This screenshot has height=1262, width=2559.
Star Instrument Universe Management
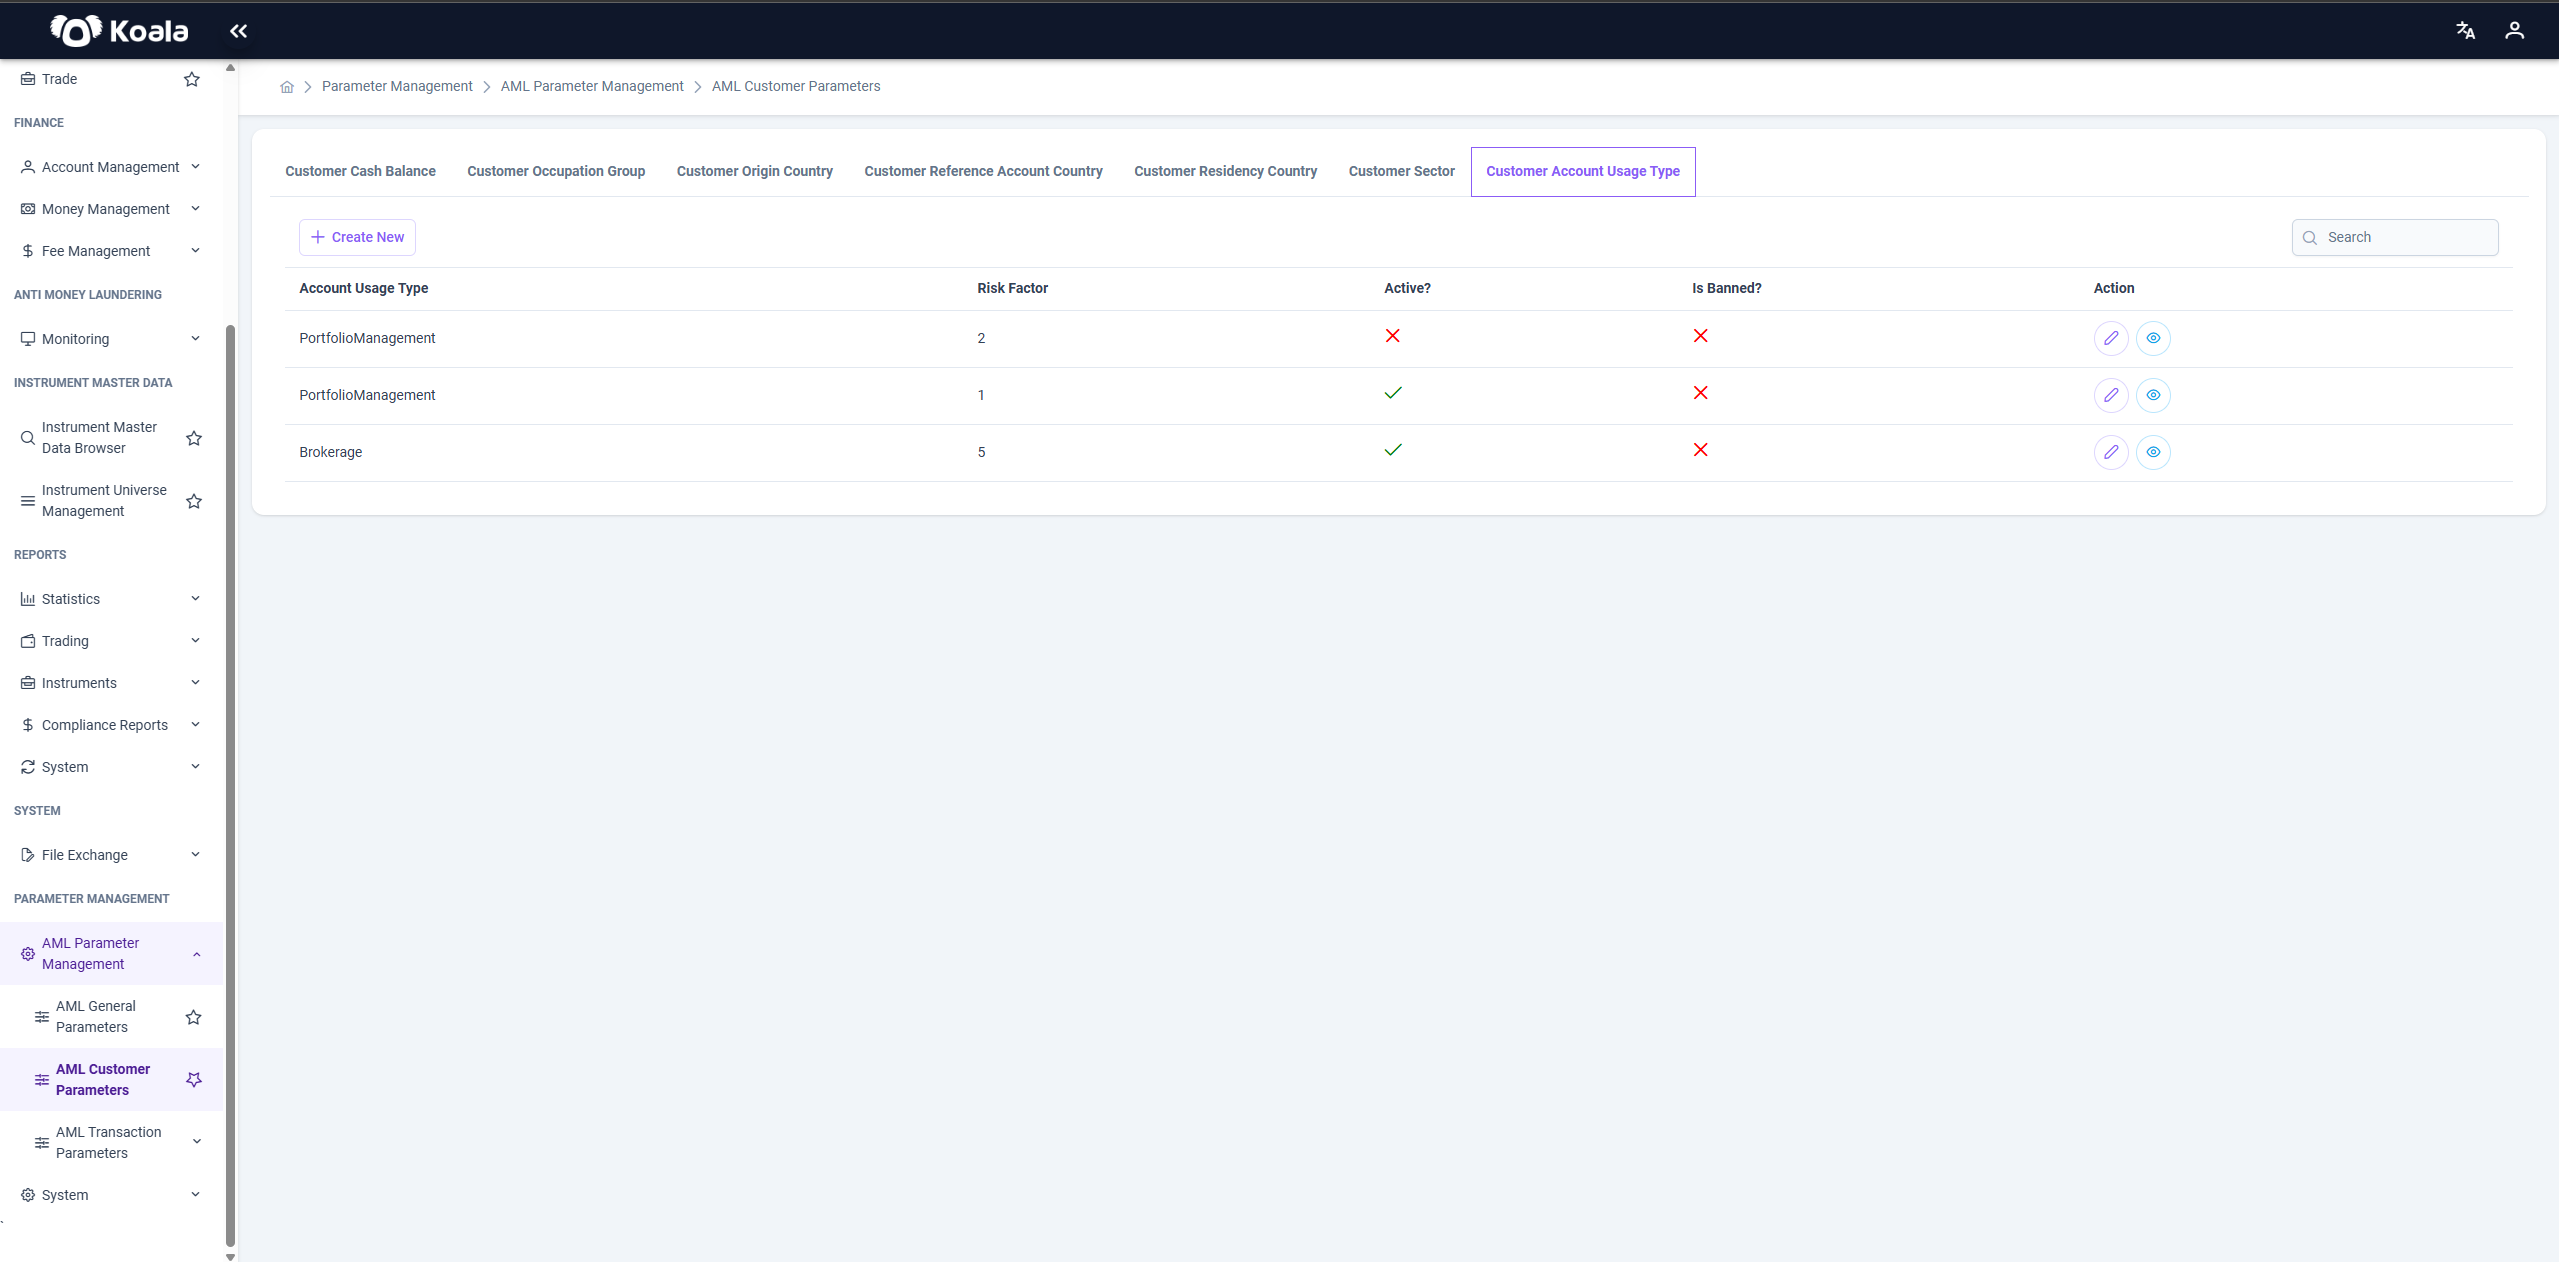pyautogui.click(x=194, y=501)
